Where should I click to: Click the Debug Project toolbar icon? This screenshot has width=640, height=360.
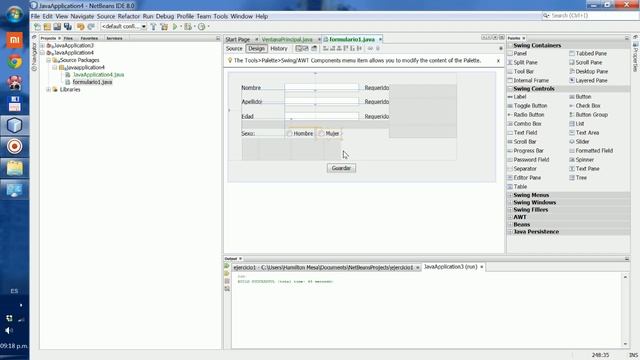pos(188,27)
